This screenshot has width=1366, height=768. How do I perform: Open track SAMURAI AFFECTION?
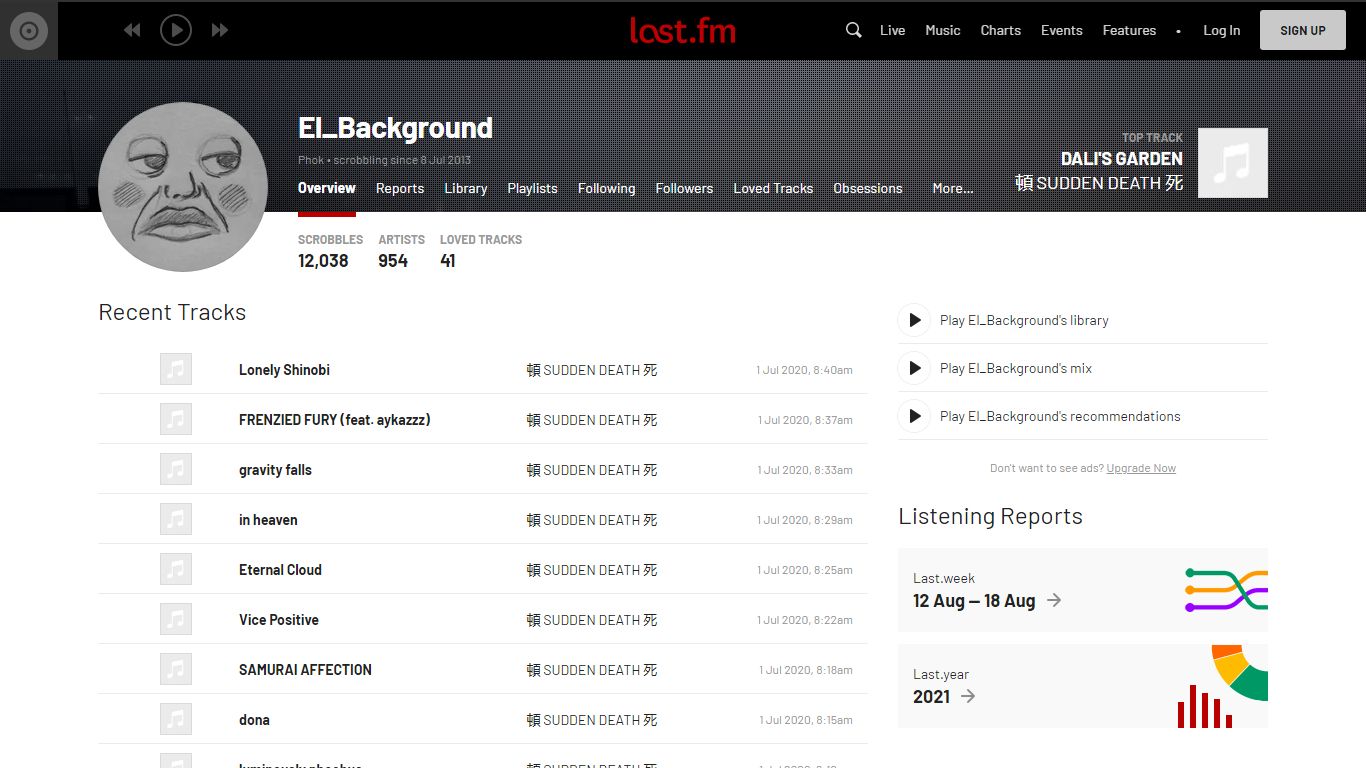coord(305,670)
